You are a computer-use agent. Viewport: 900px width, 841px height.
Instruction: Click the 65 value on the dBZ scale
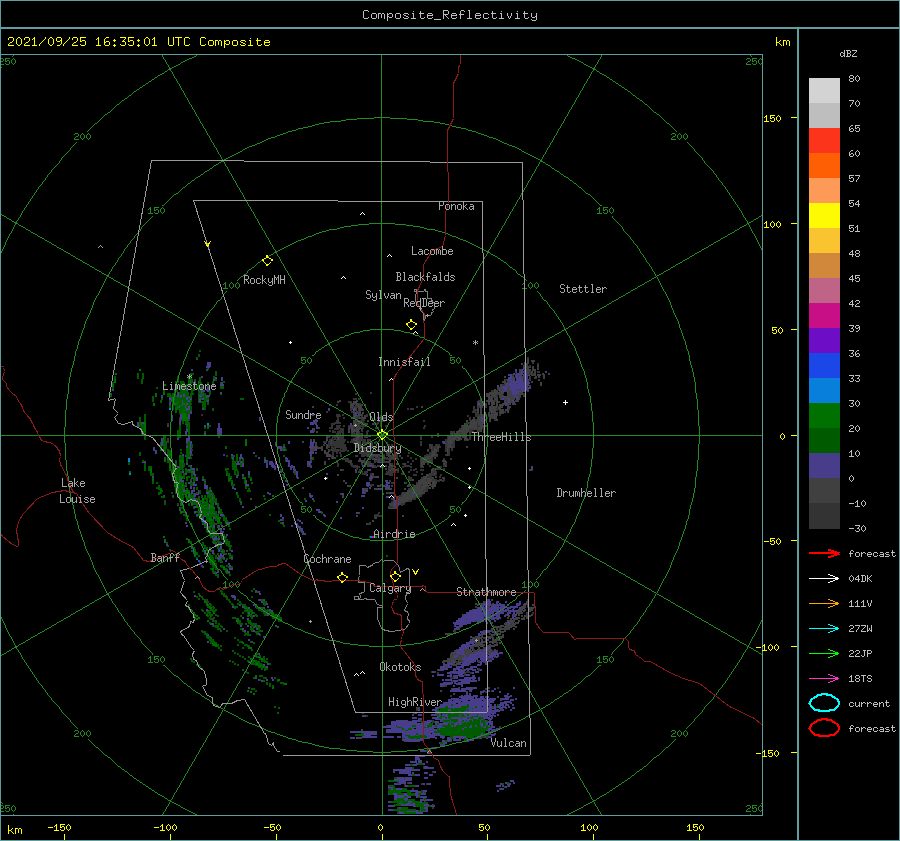click(x=854, y=129)
